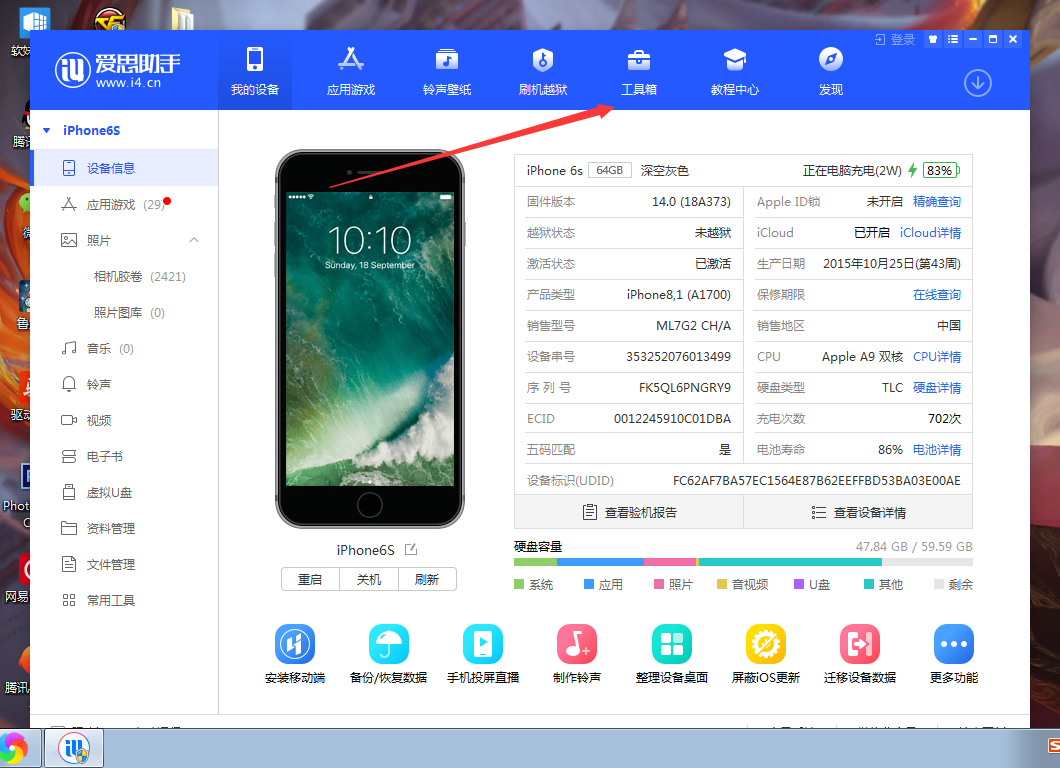Open the 我的设备 tab

click(x=255, y=70)
